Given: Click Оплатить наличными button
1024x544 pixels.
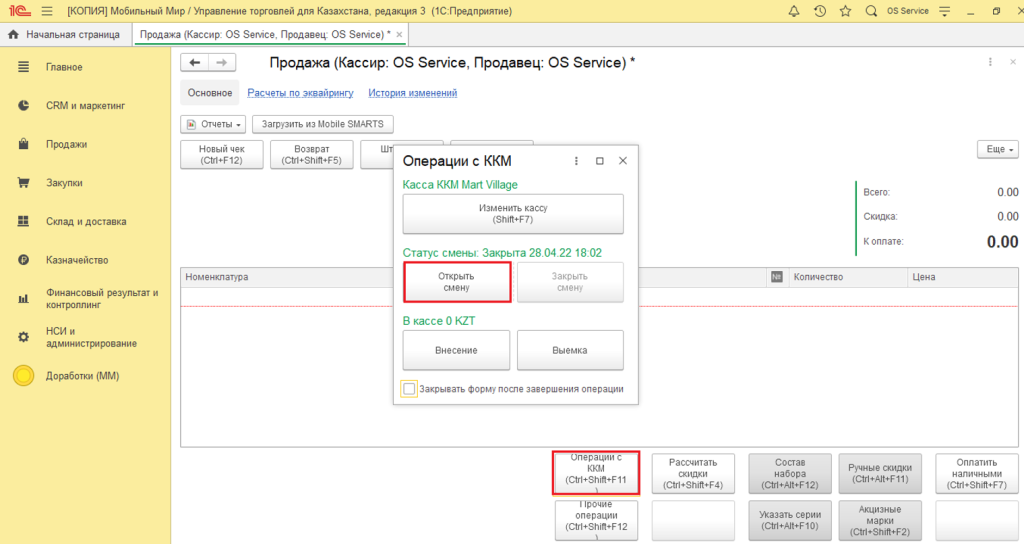Looking at the screenshot, I should pos(977,473).
